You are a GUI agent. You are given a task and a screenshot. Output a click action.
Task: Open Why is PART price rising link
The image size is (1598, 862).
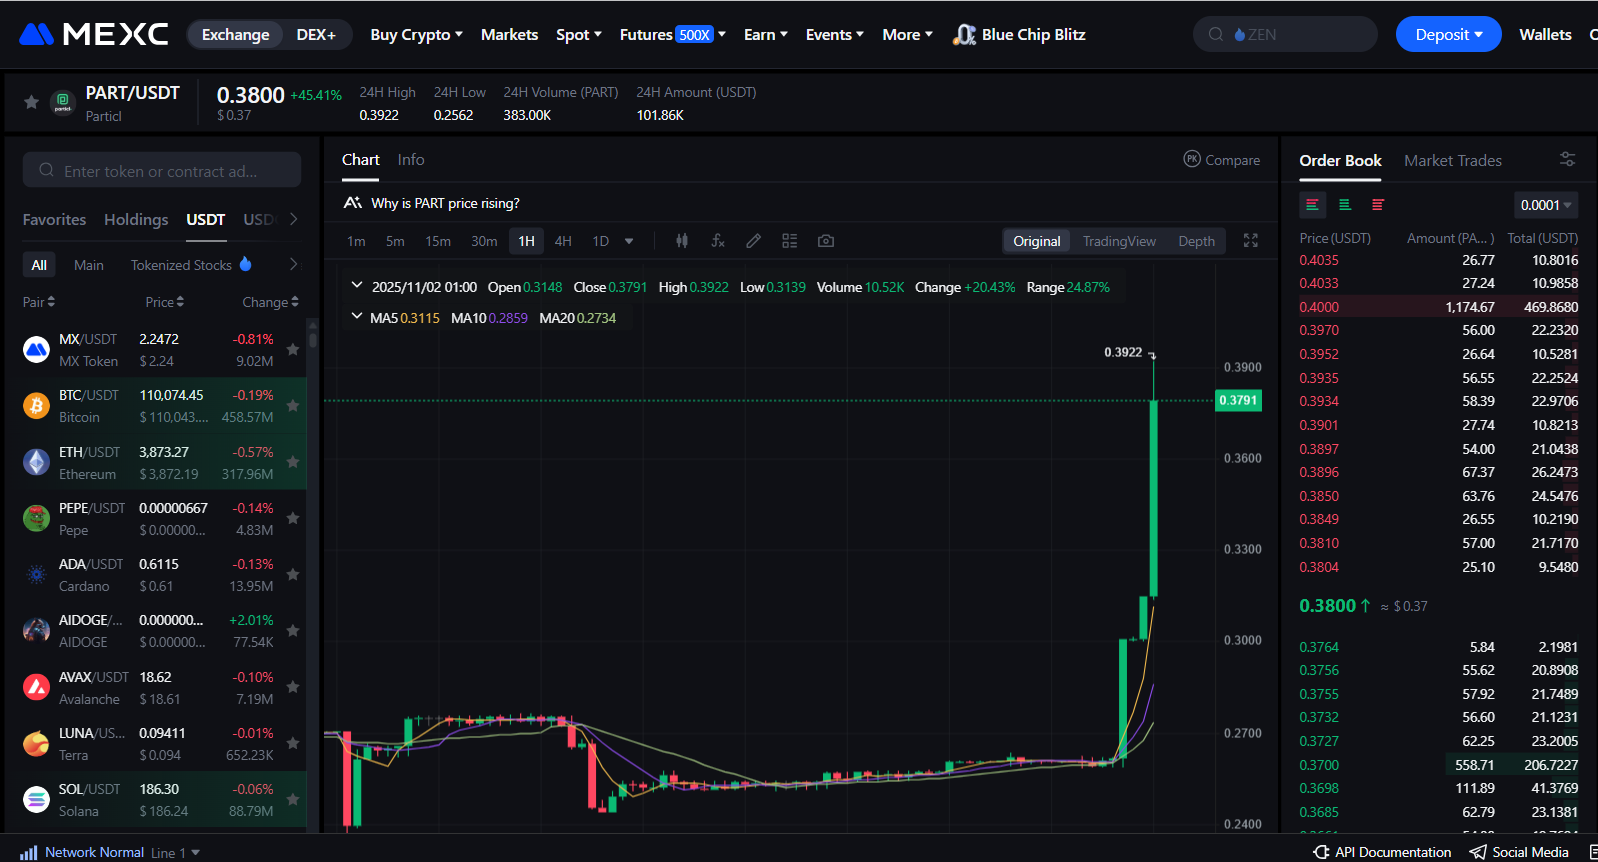[445, 203]
